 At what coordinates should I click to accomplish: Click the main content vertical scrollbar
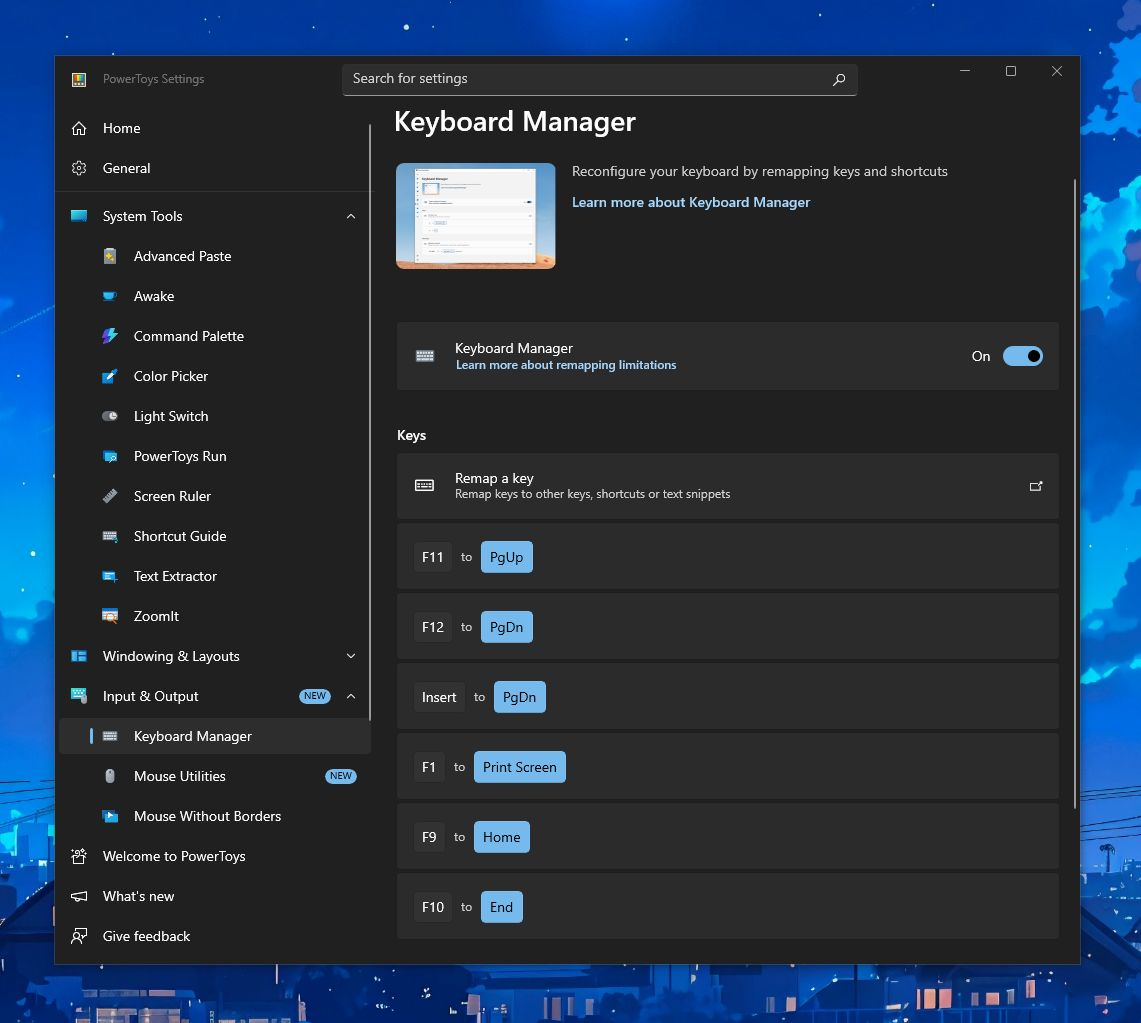1074,495
